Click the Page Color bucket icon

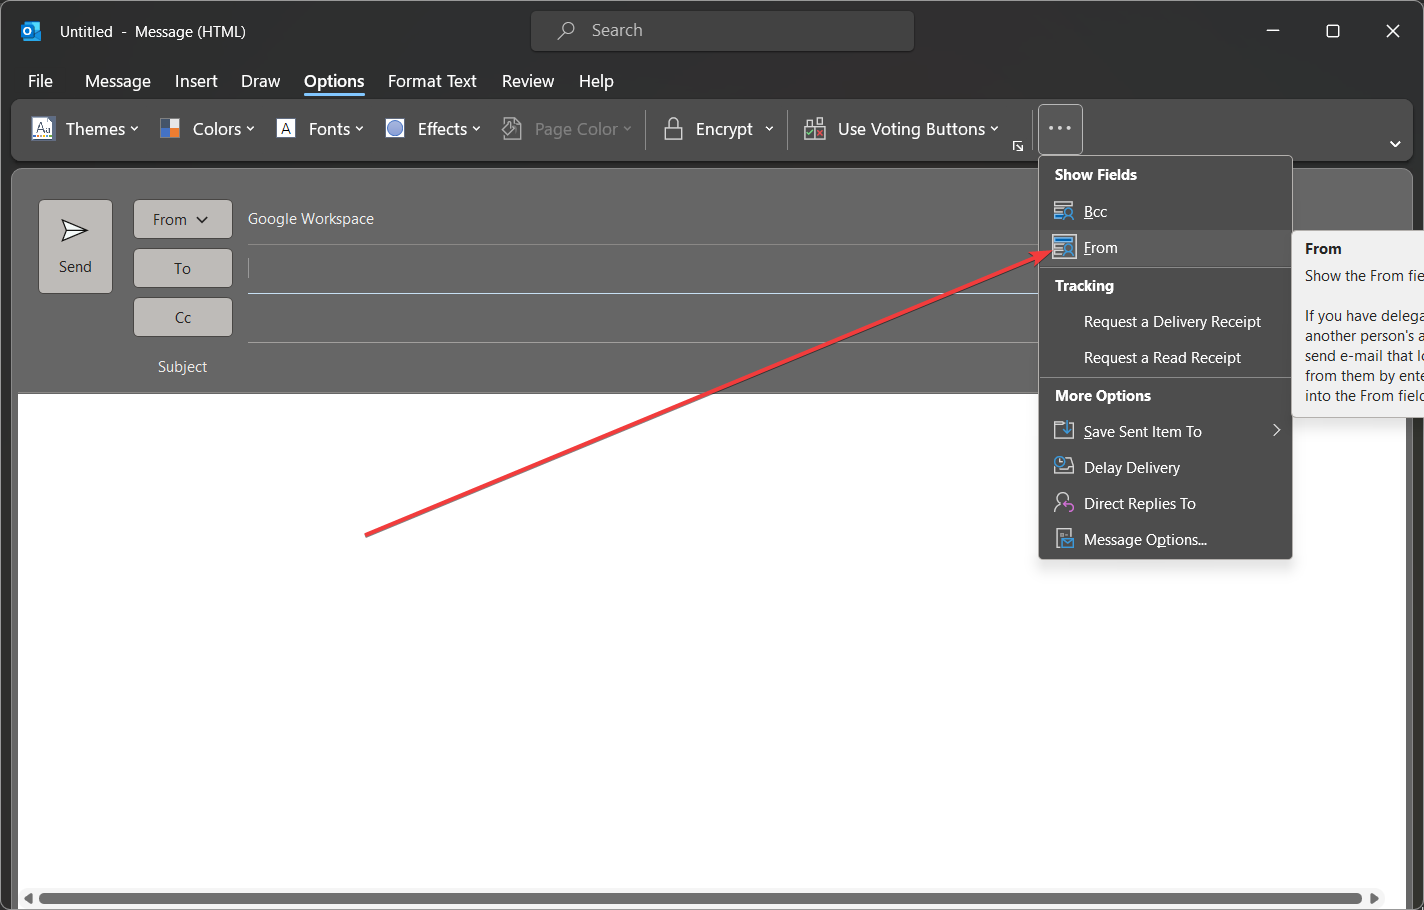[512, 129]
